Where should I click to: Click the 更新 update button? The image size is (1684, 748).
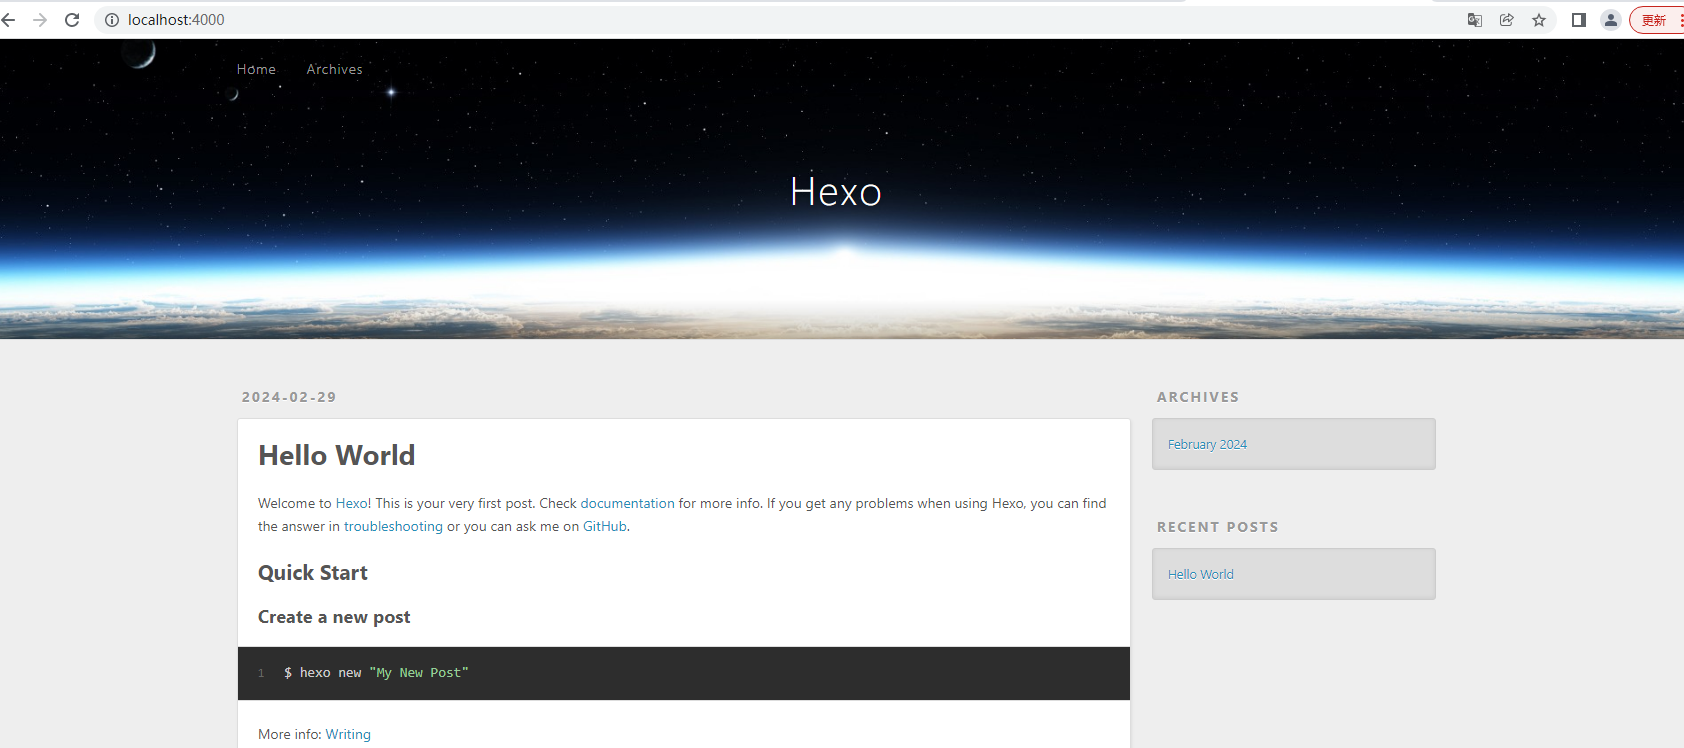(1655, 20)
